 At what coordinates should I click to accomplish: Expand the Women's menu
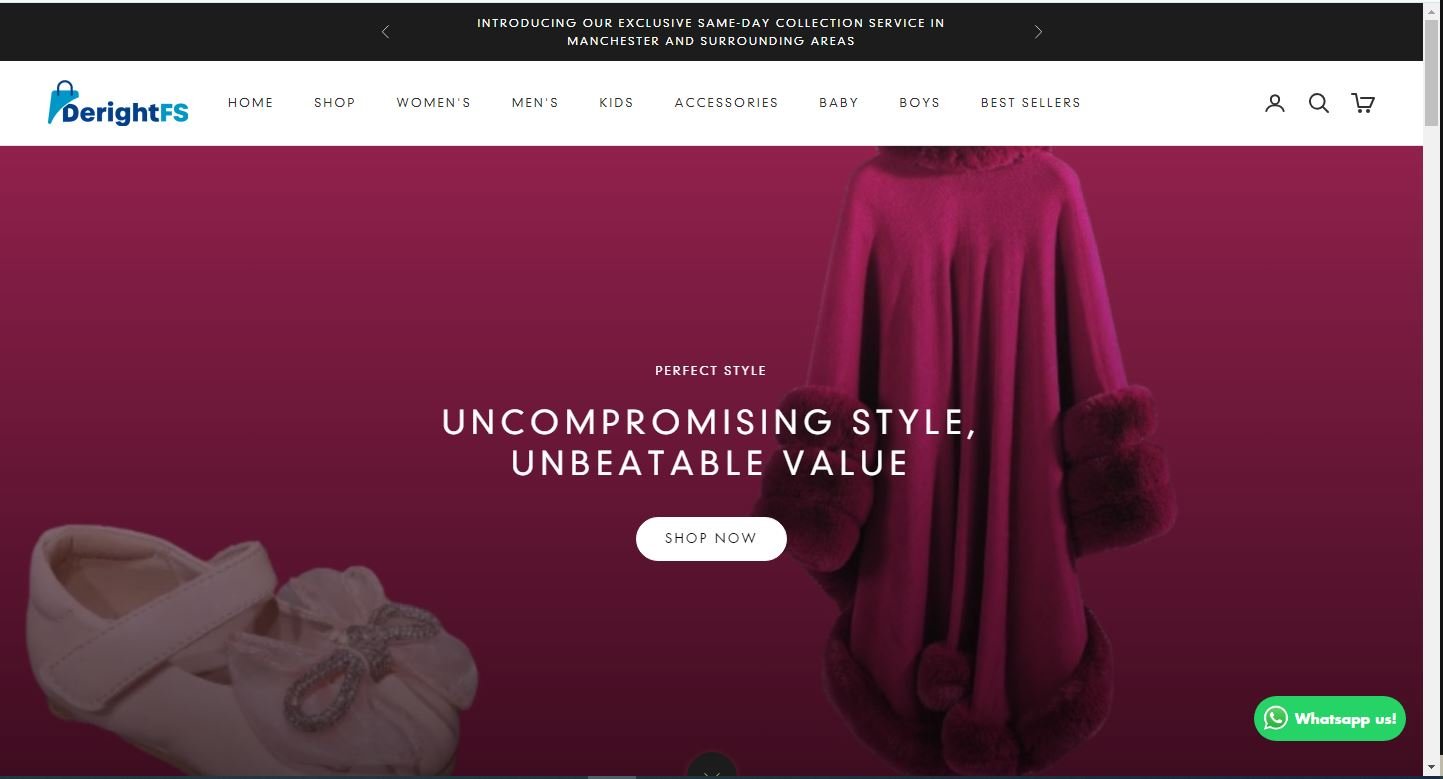coord(434,103)
